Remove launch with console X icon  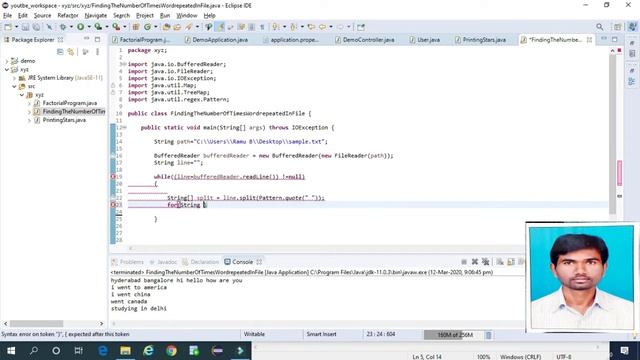(475, 262)
